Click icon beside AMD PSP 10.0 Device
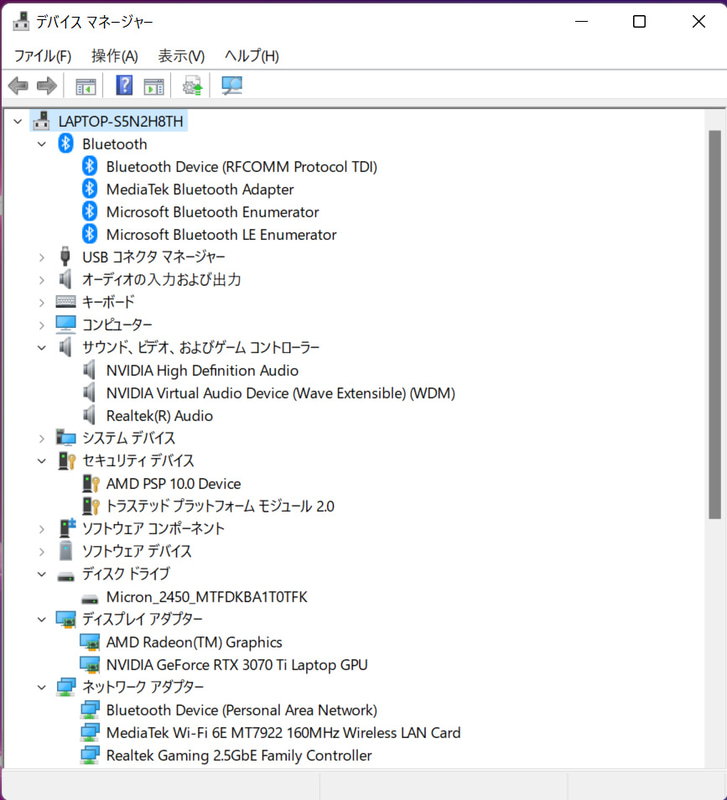Screen dimensions: 727x800 coord(90,483)
